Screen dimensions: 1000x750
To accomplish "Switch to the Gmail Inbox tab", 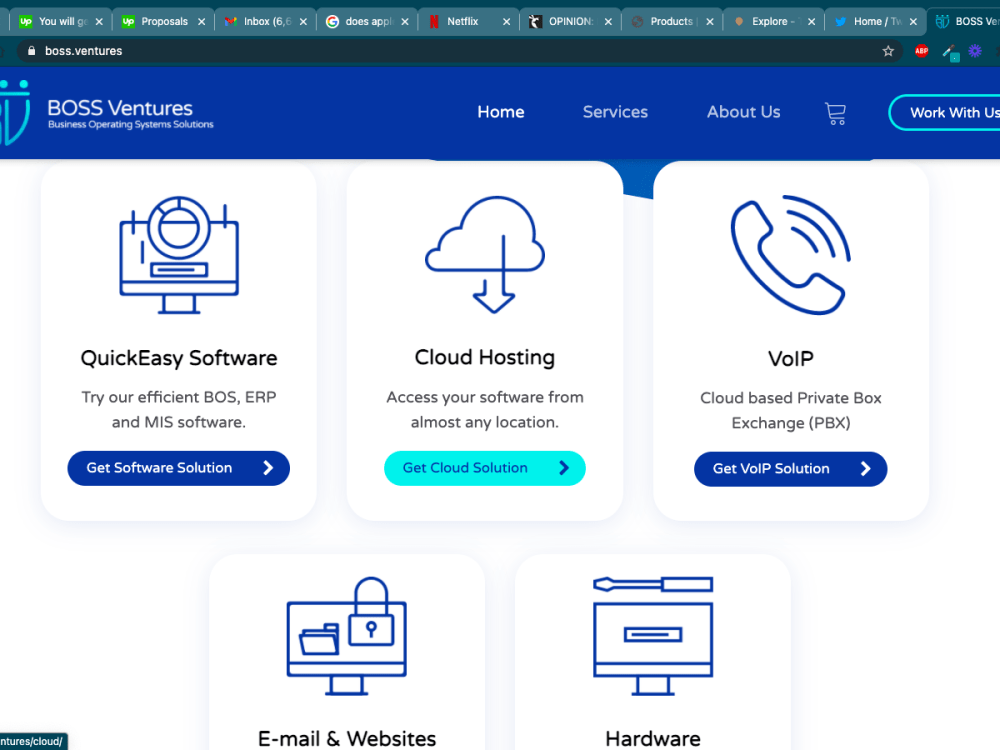I will coord(267,22).
